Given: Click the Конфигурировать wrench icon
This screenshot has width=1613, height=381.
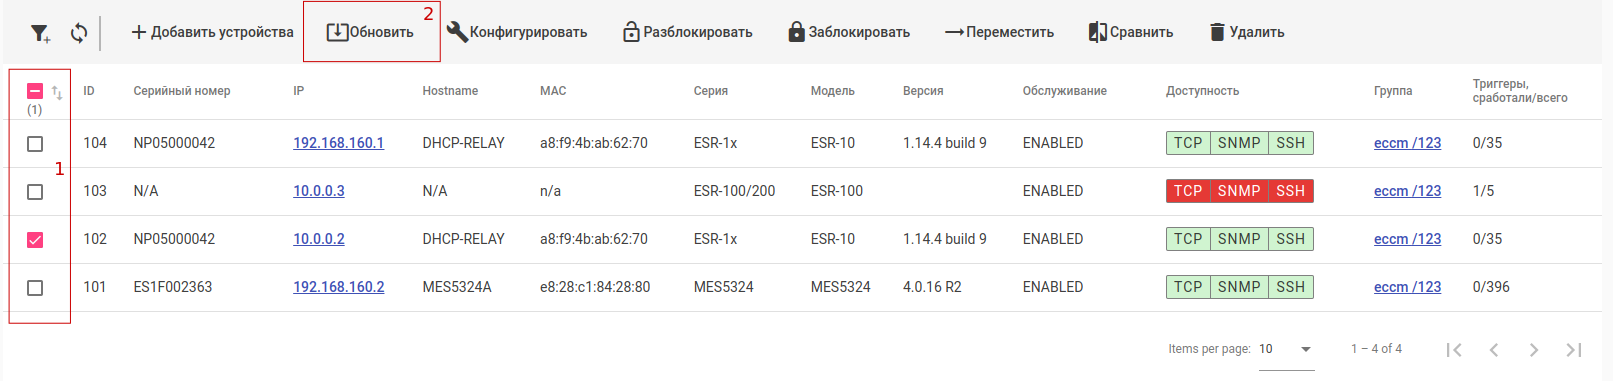Looking at the screenshot, I should tap(457, 32).
